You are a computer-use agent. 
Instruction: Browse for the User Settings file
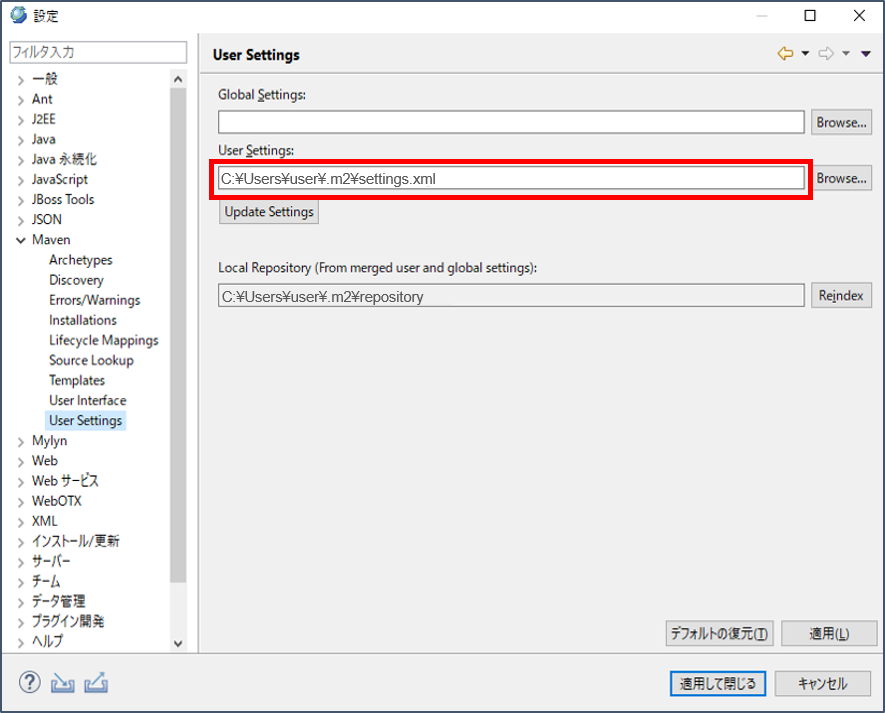[841, 178]
